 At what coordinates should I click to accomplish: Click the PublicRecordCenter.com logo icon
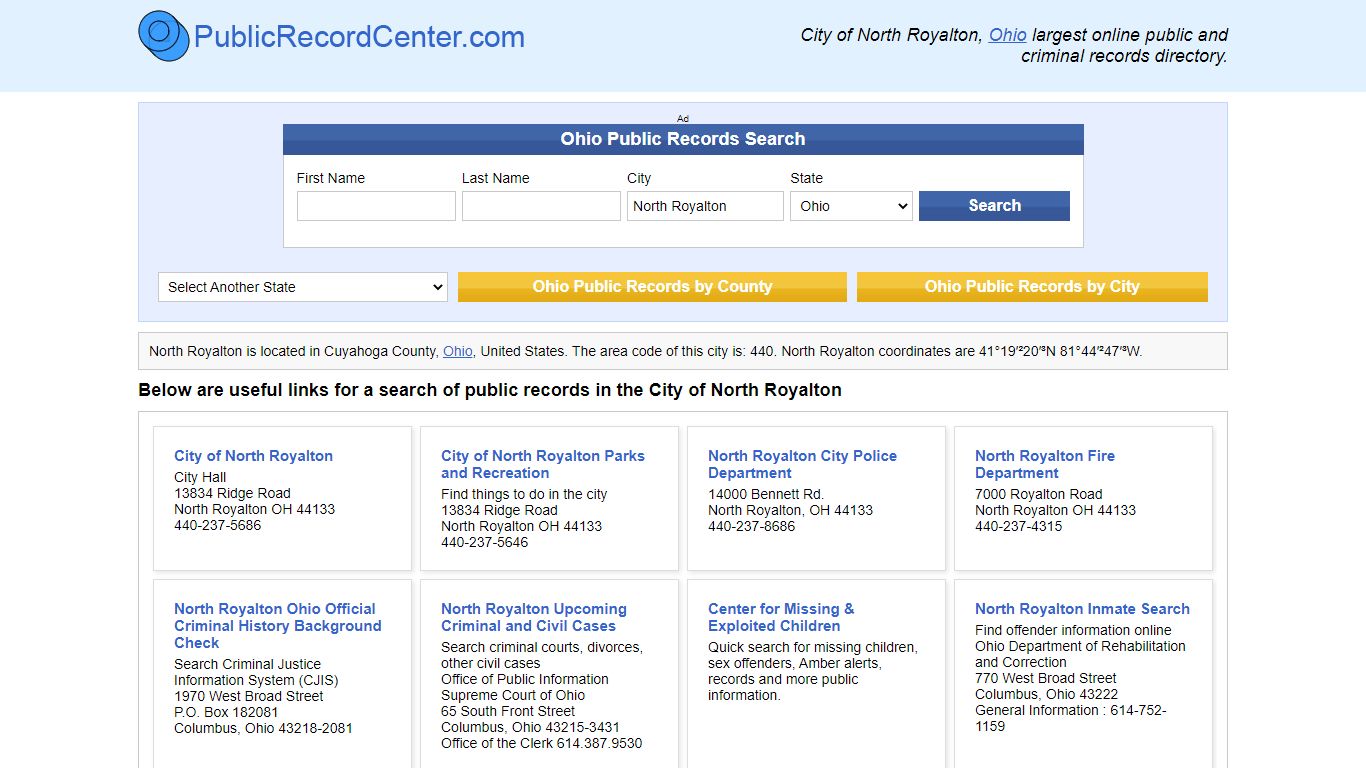164,36
